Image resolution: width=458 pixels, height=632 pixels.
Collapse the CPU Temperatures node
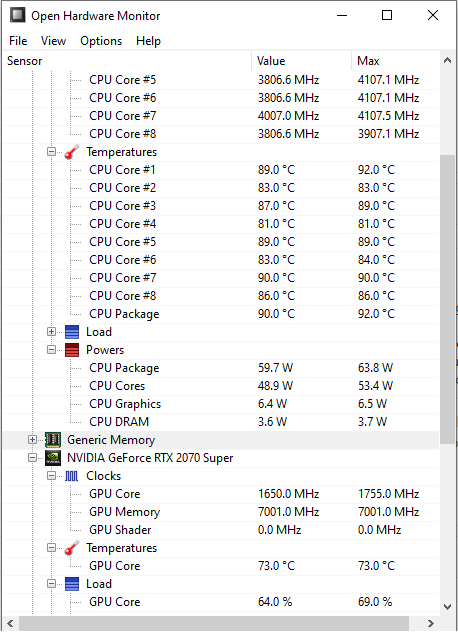point(51,152)
